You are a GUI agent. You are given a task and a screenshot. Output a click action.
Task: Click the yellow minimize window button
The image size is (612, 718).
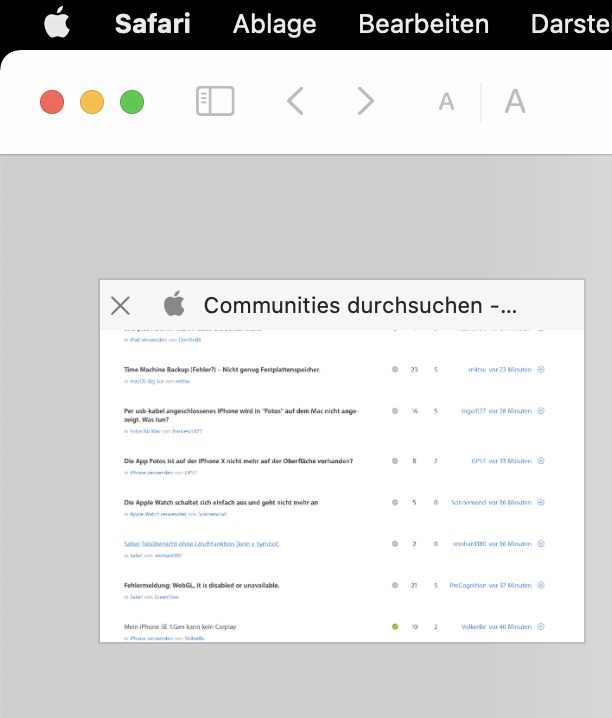tap(92, 102)
